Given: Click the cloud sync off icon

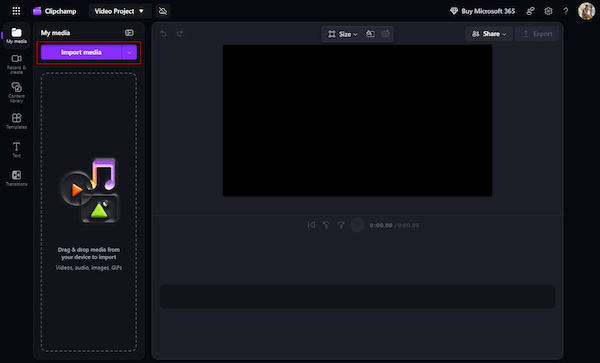Looking at the screenshot, I should click(163, 11).
